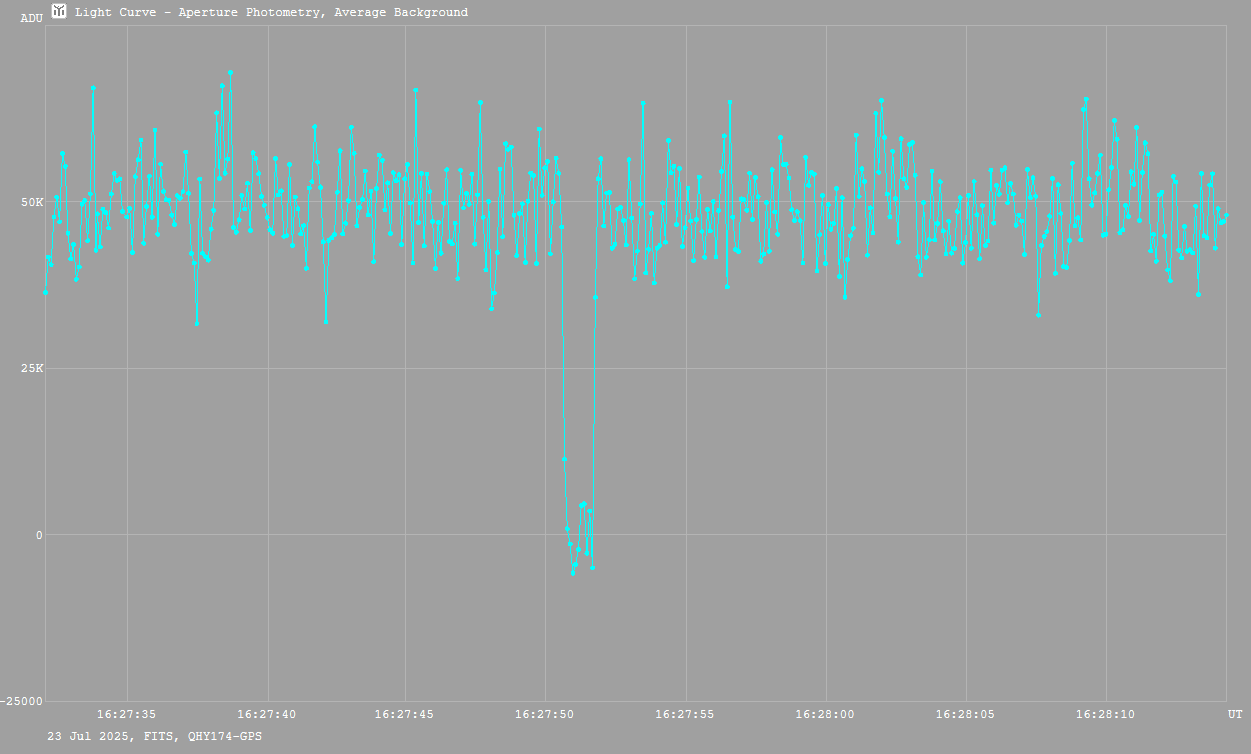Click the 25K y-axis label
The image size is (1251, 754).
tap(32, 369)
